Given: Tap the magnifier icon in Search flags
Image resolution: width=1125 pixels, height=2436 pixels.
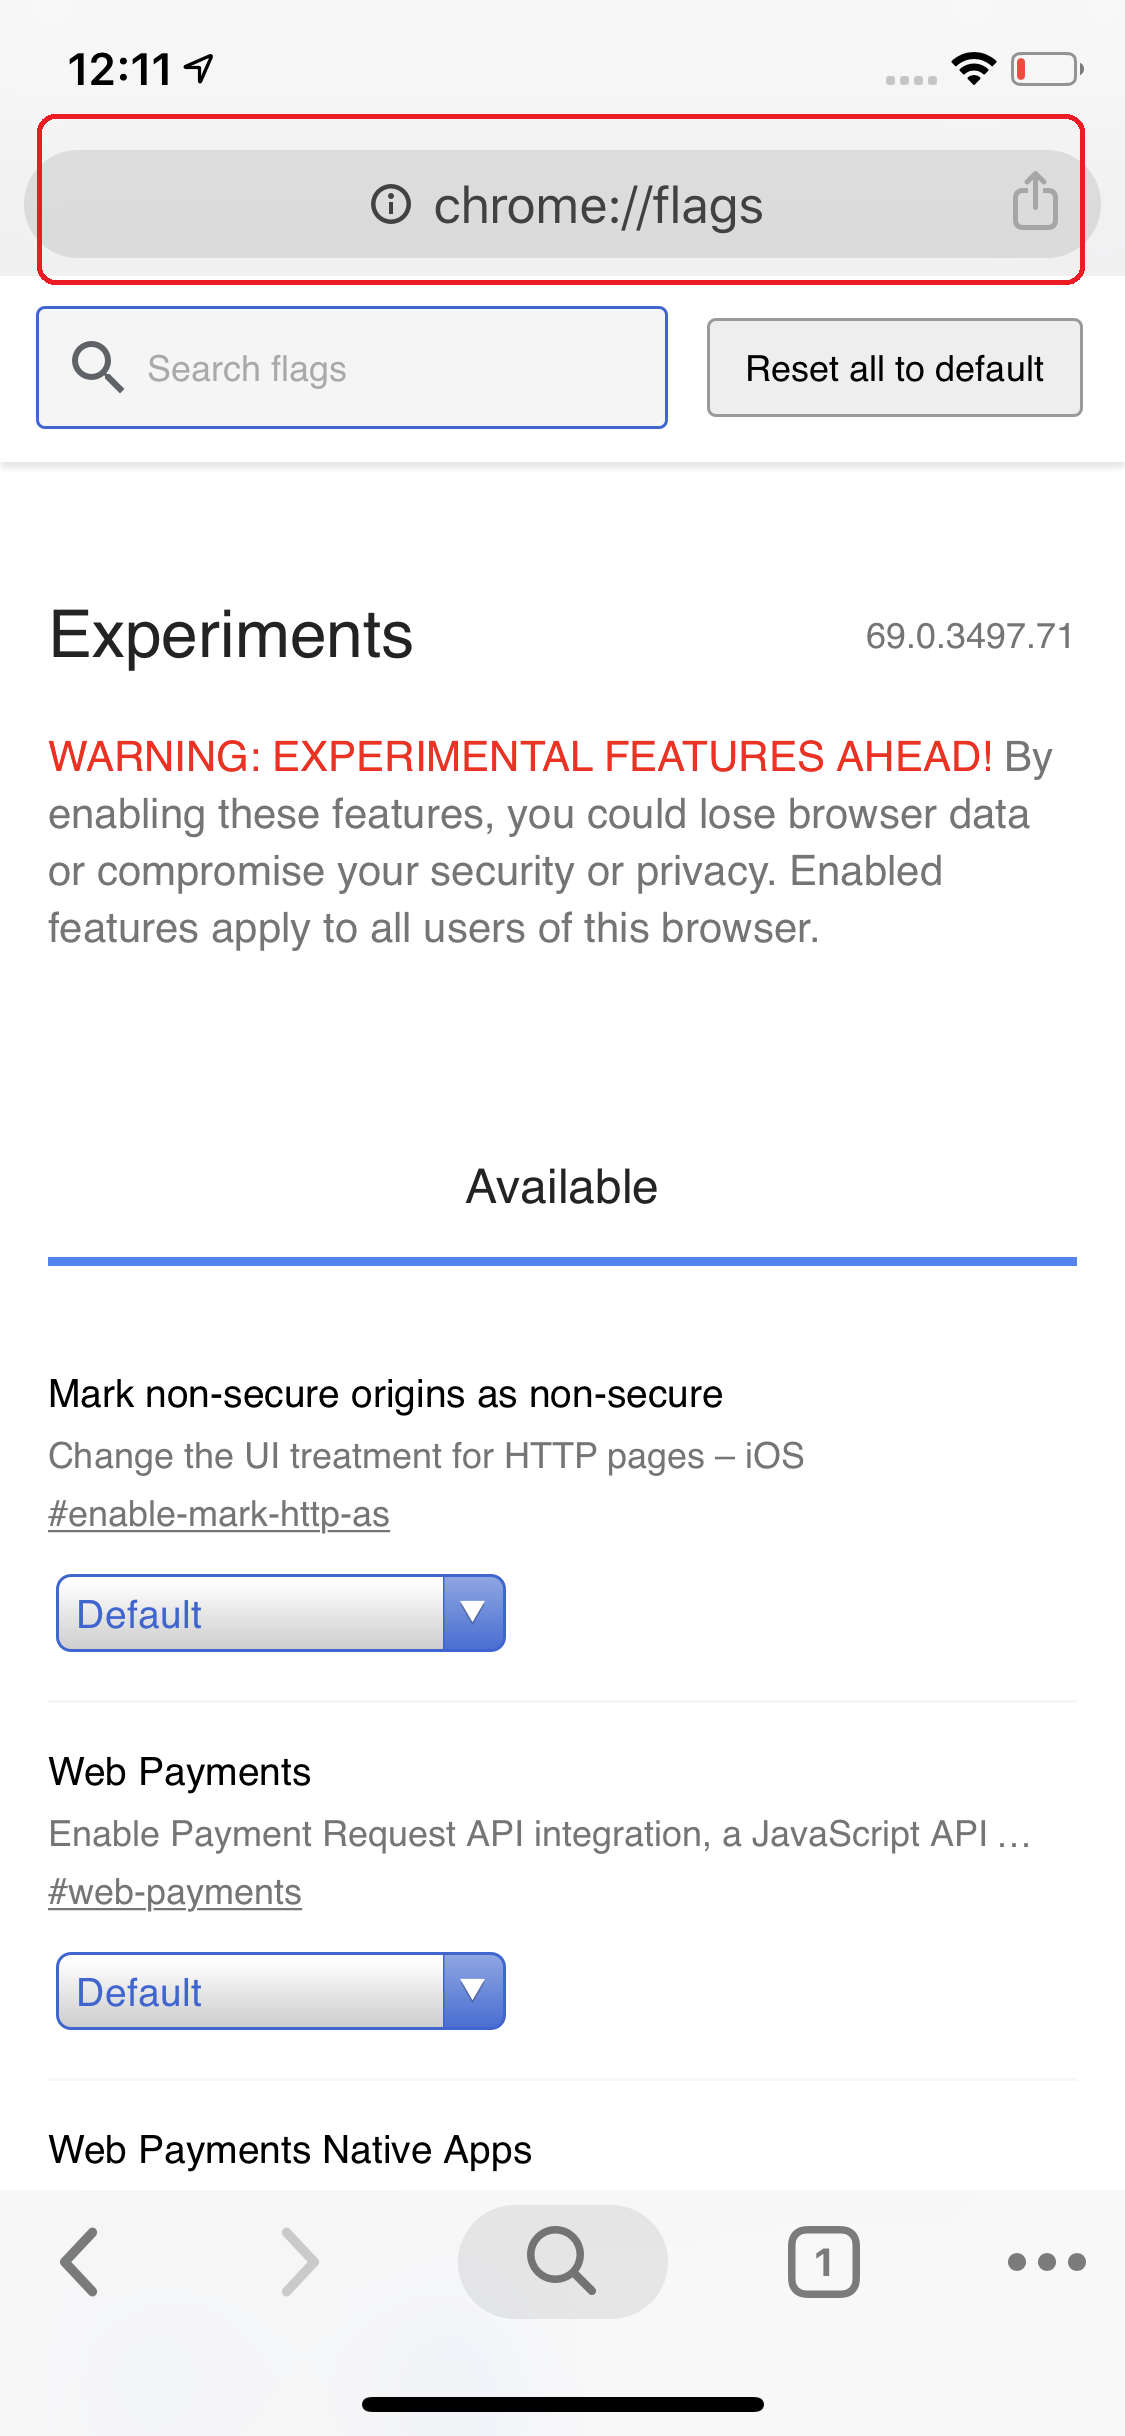Looking at the screenshot, I should click(97, 368).
